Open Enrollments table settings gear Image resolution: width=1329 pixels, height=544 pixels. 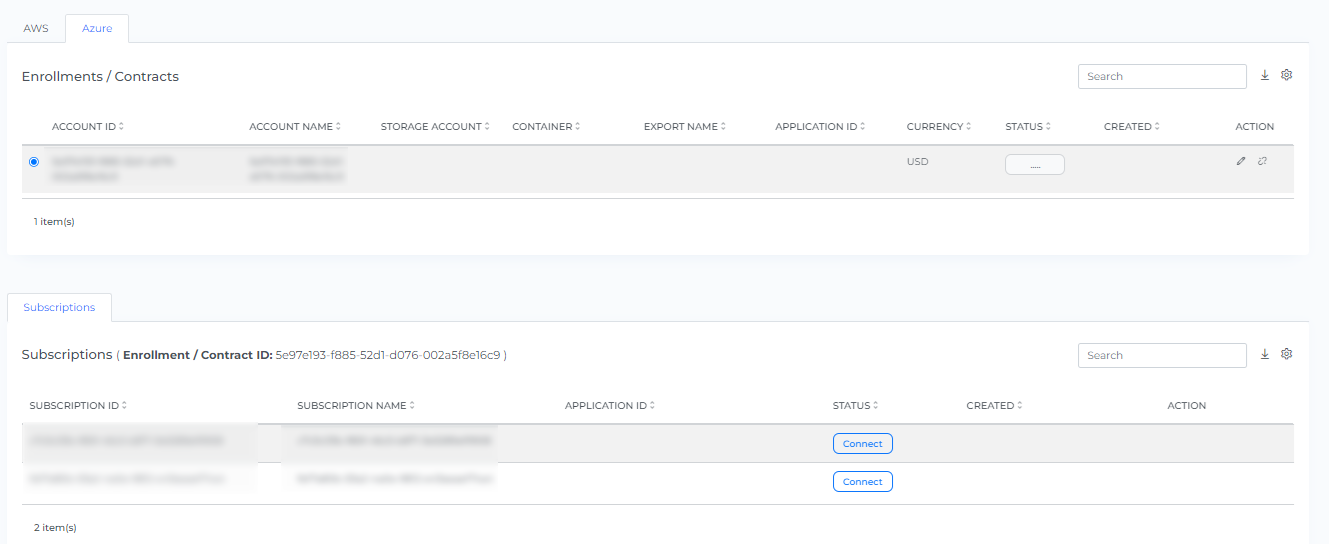(x=1287, y=75)
